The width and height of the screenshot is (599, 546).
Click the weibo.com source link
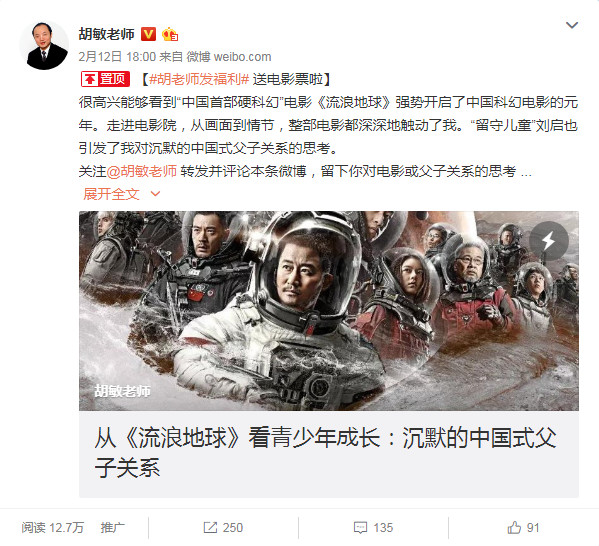point(243,57)
